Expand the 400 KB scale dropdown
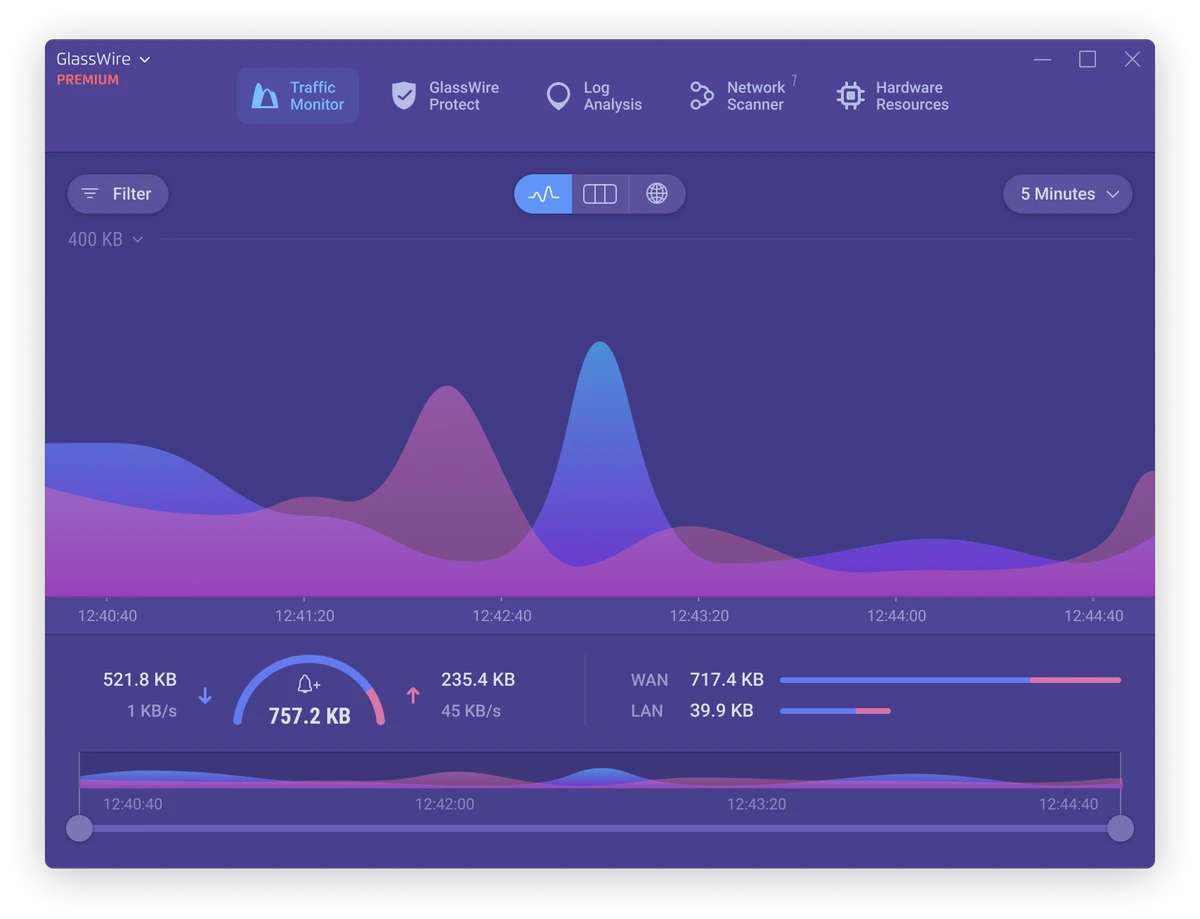The height and width of the screenshot is (919, 1200). (x=106, y=240)
